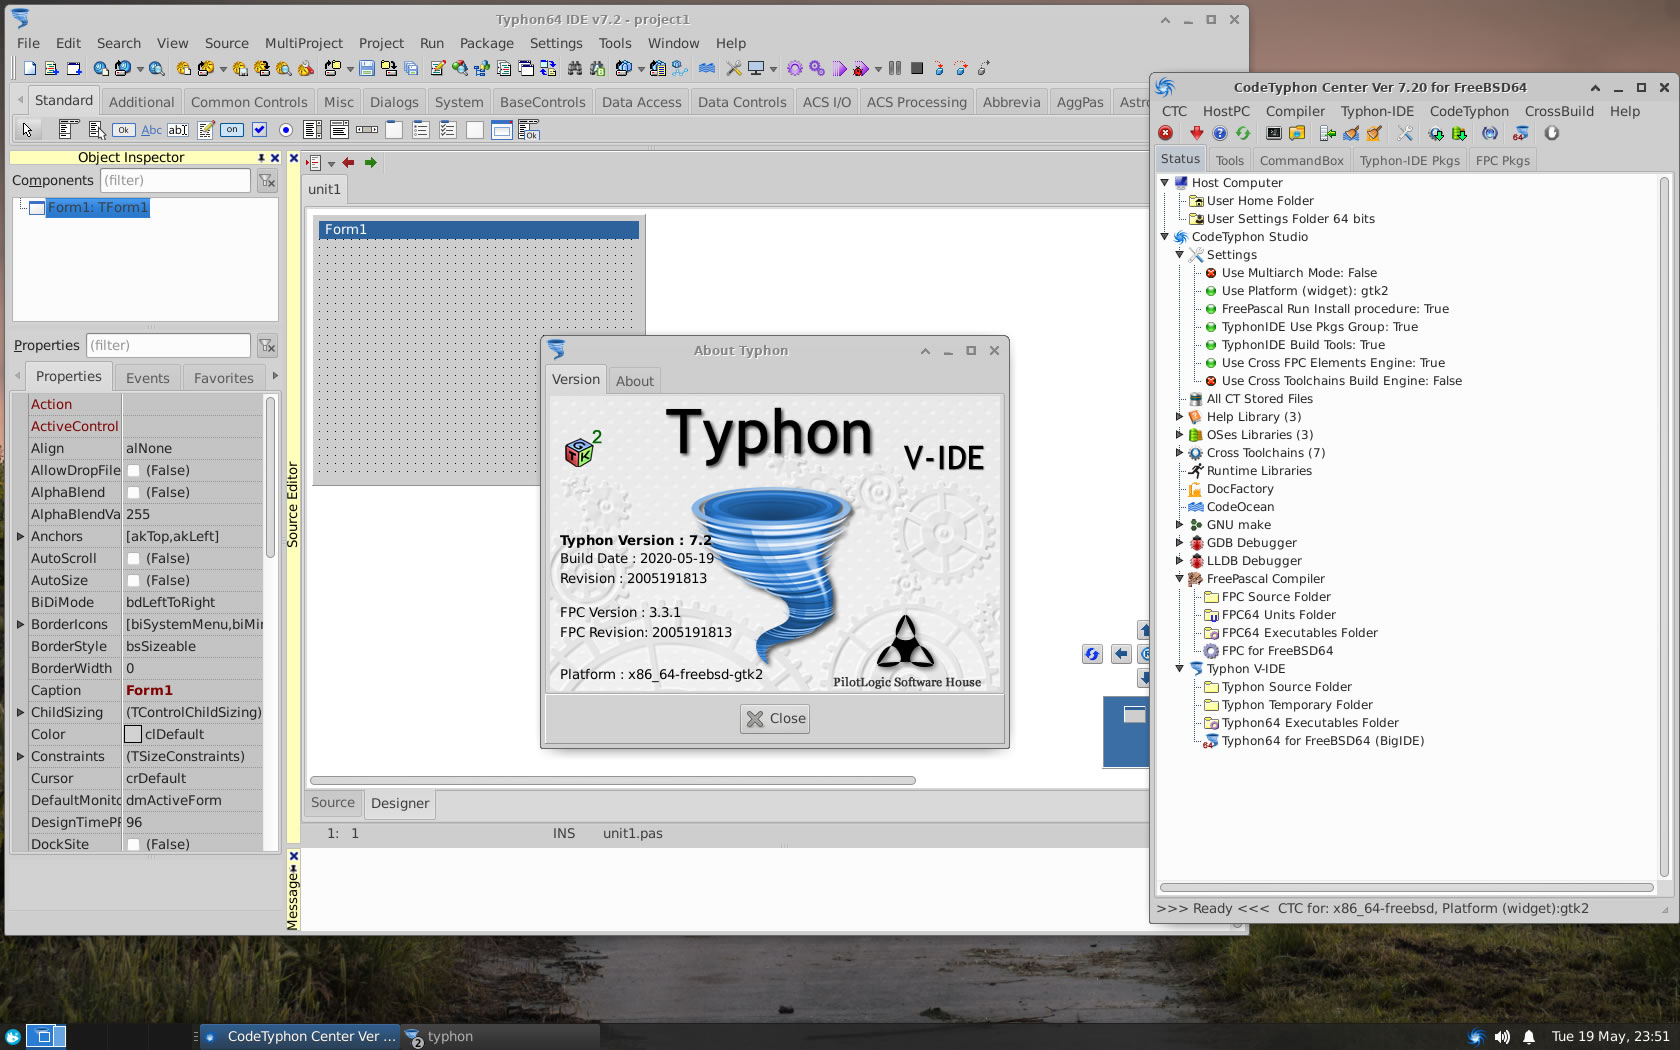
Task: Click the red back arrow in Source Editor
Action: 348,162
